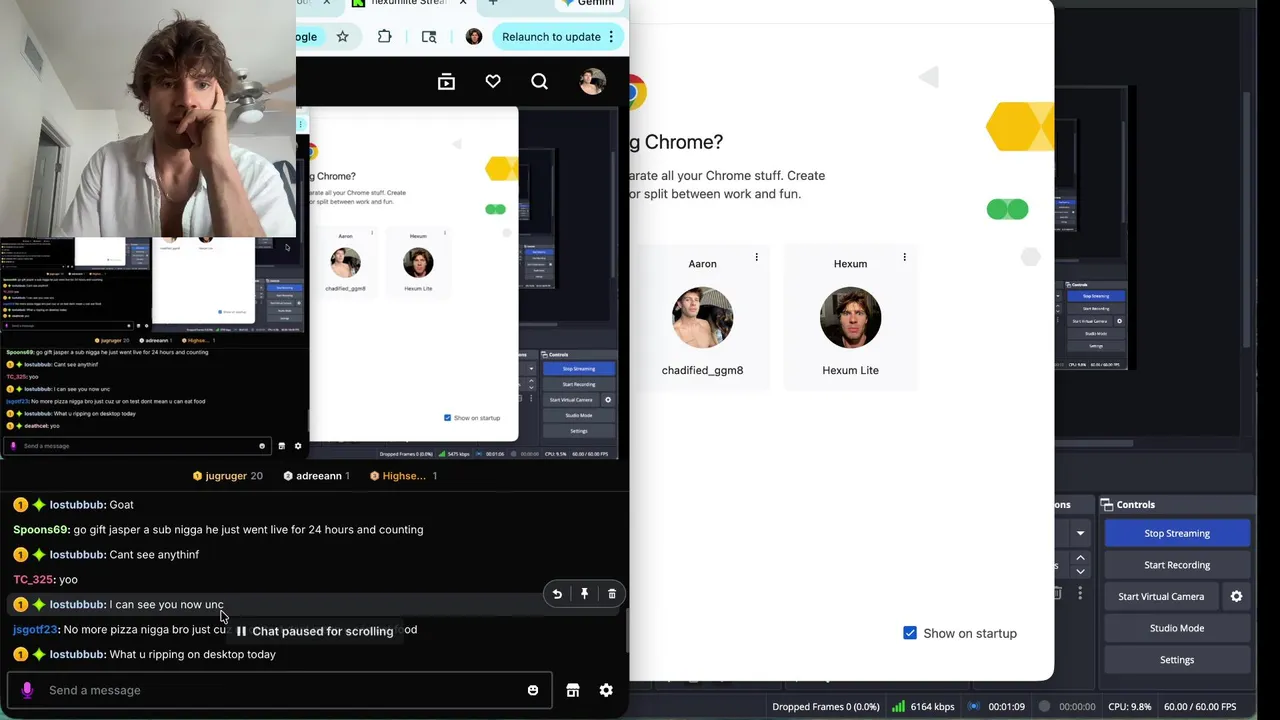Viewport: 1280px width, 720px height.
Task: Open the following heart icon
Action: [x=493, y=82]
